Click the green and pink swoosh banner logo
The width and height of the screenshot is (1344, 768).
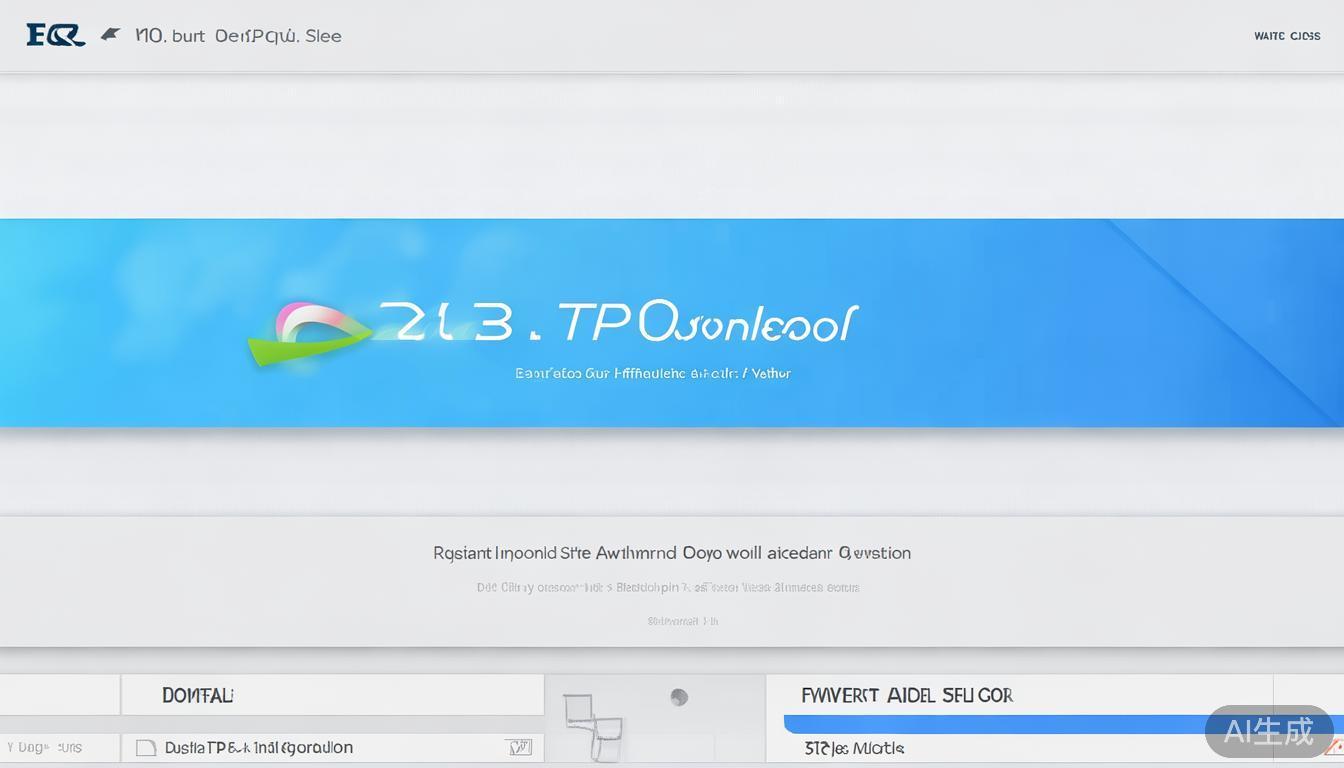click(308, 333)
